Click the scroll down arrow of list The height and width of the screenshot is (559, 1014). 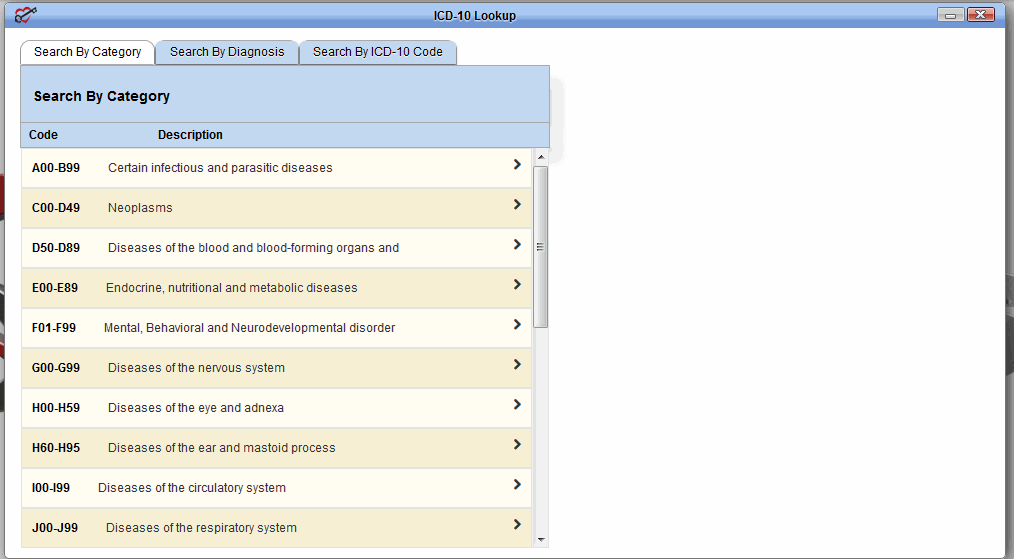541,539
